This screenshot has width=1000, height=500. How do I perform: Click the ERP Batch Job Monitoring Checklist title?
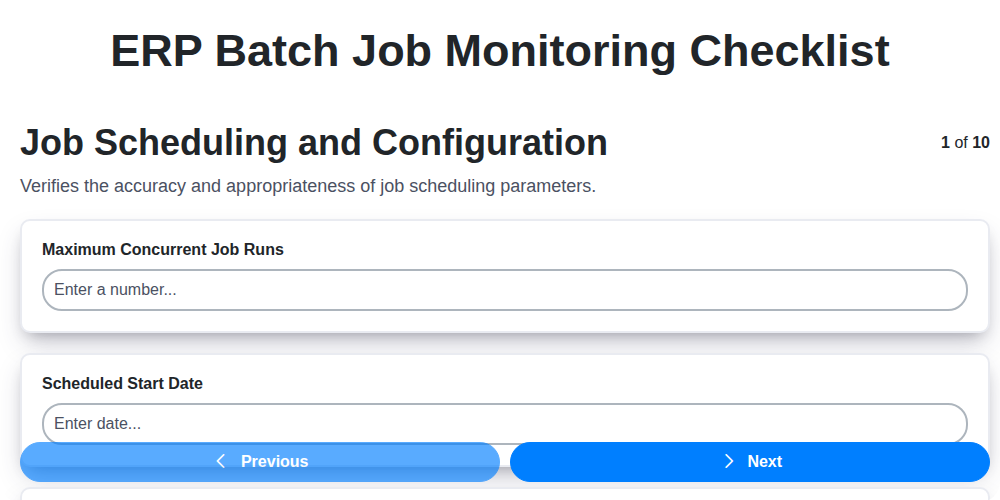(x=500, y=51)
